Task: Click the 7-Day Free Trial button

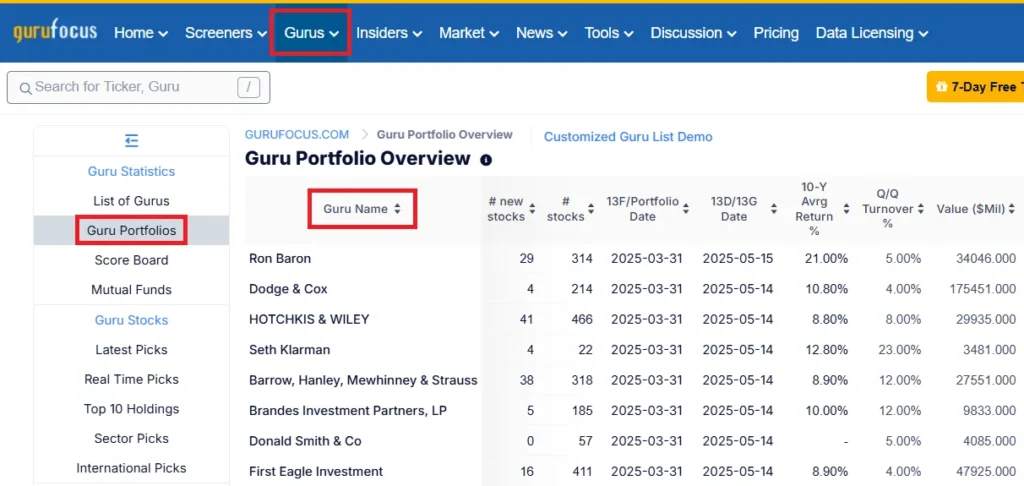Action: (x=976, y=87)
